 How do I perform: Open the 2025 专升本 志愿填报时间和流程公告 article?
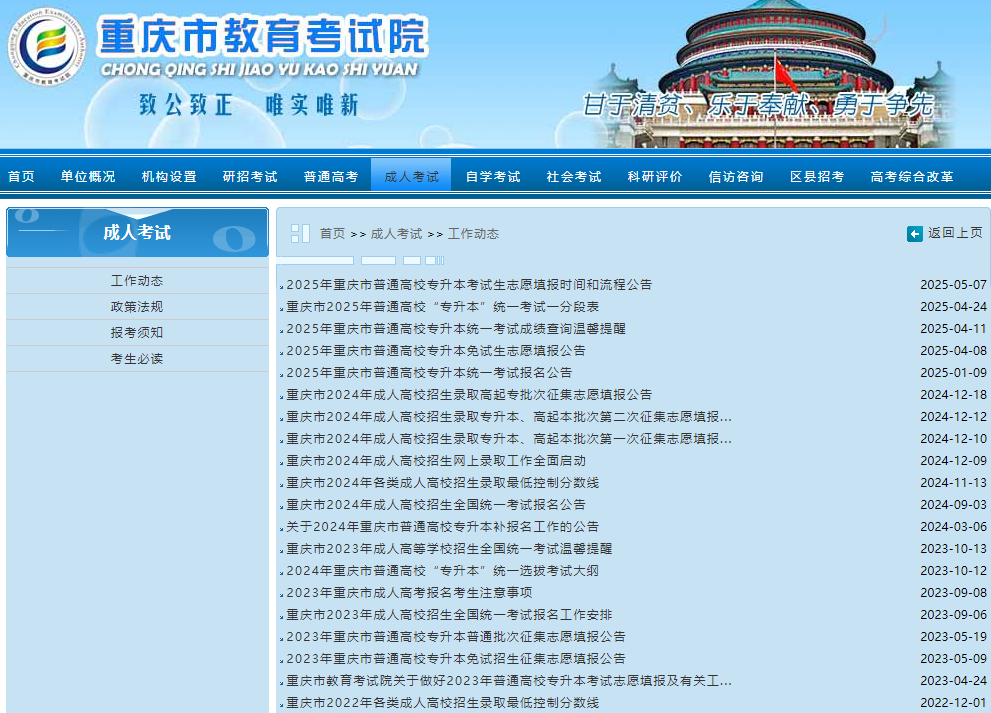click(x=472, y=285)
